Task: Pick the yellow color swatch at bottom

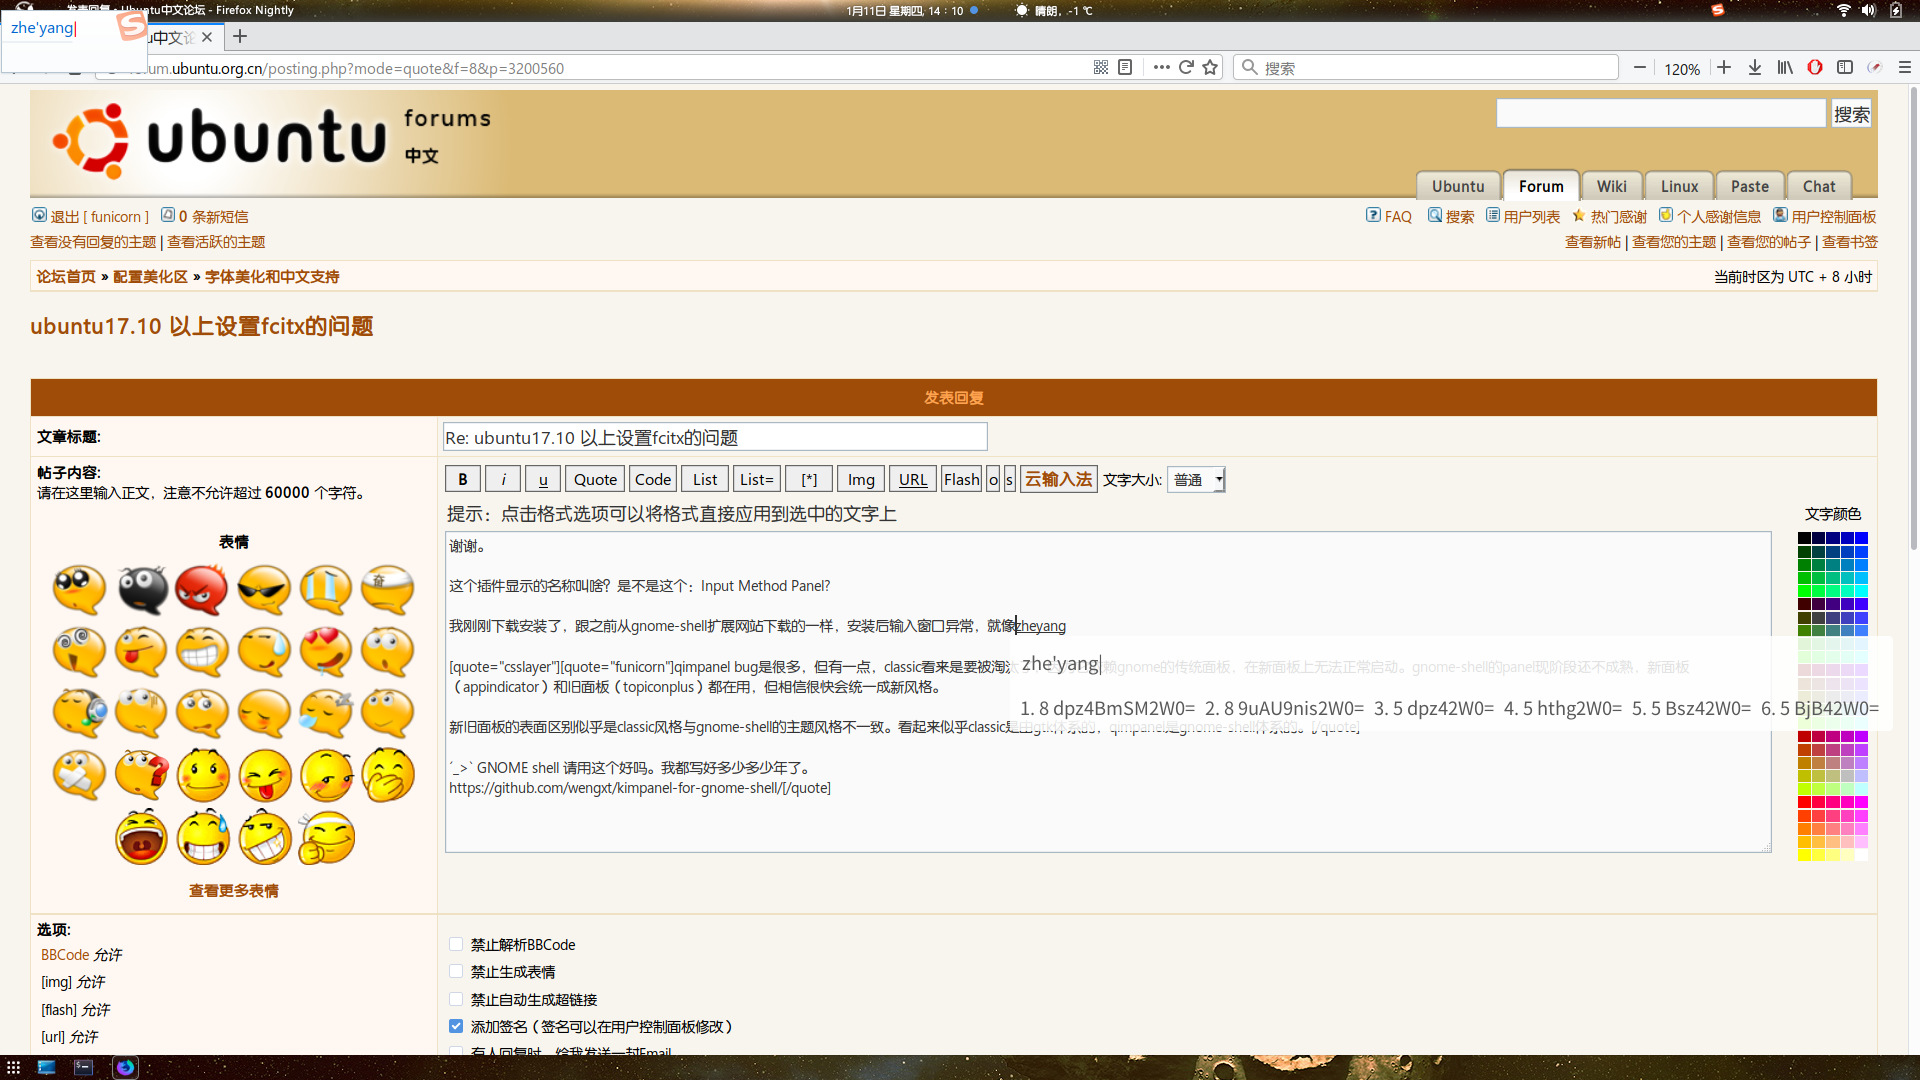Action: coord(1805,855)
